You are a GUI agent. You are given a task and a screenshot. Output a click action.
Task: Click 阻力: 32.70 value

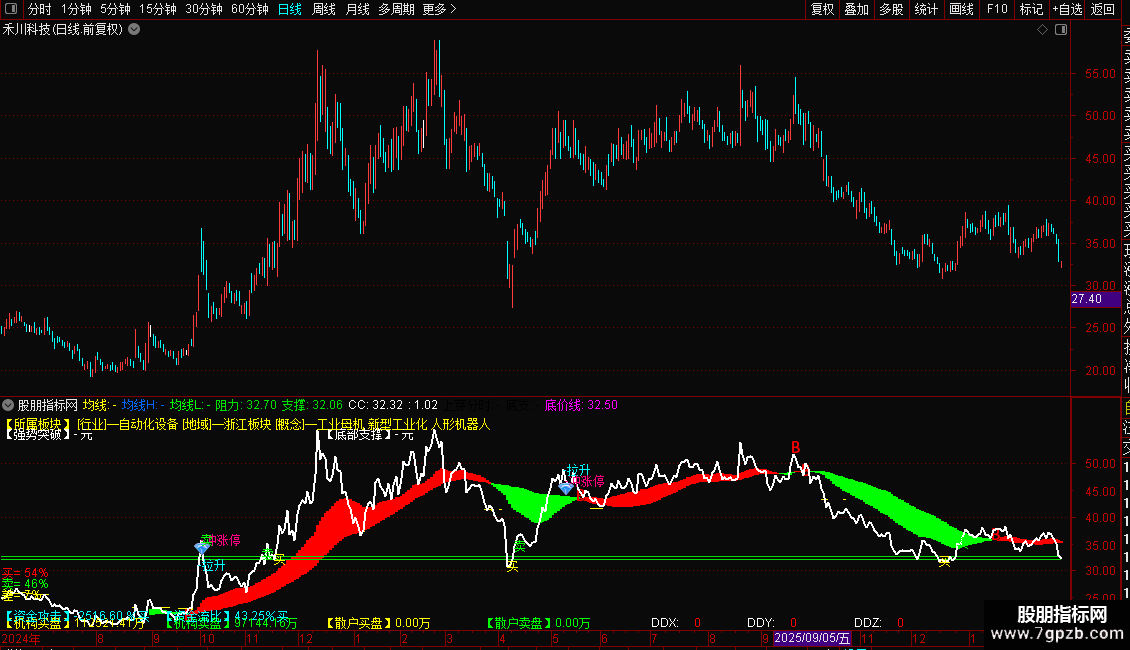coord(246,405)
